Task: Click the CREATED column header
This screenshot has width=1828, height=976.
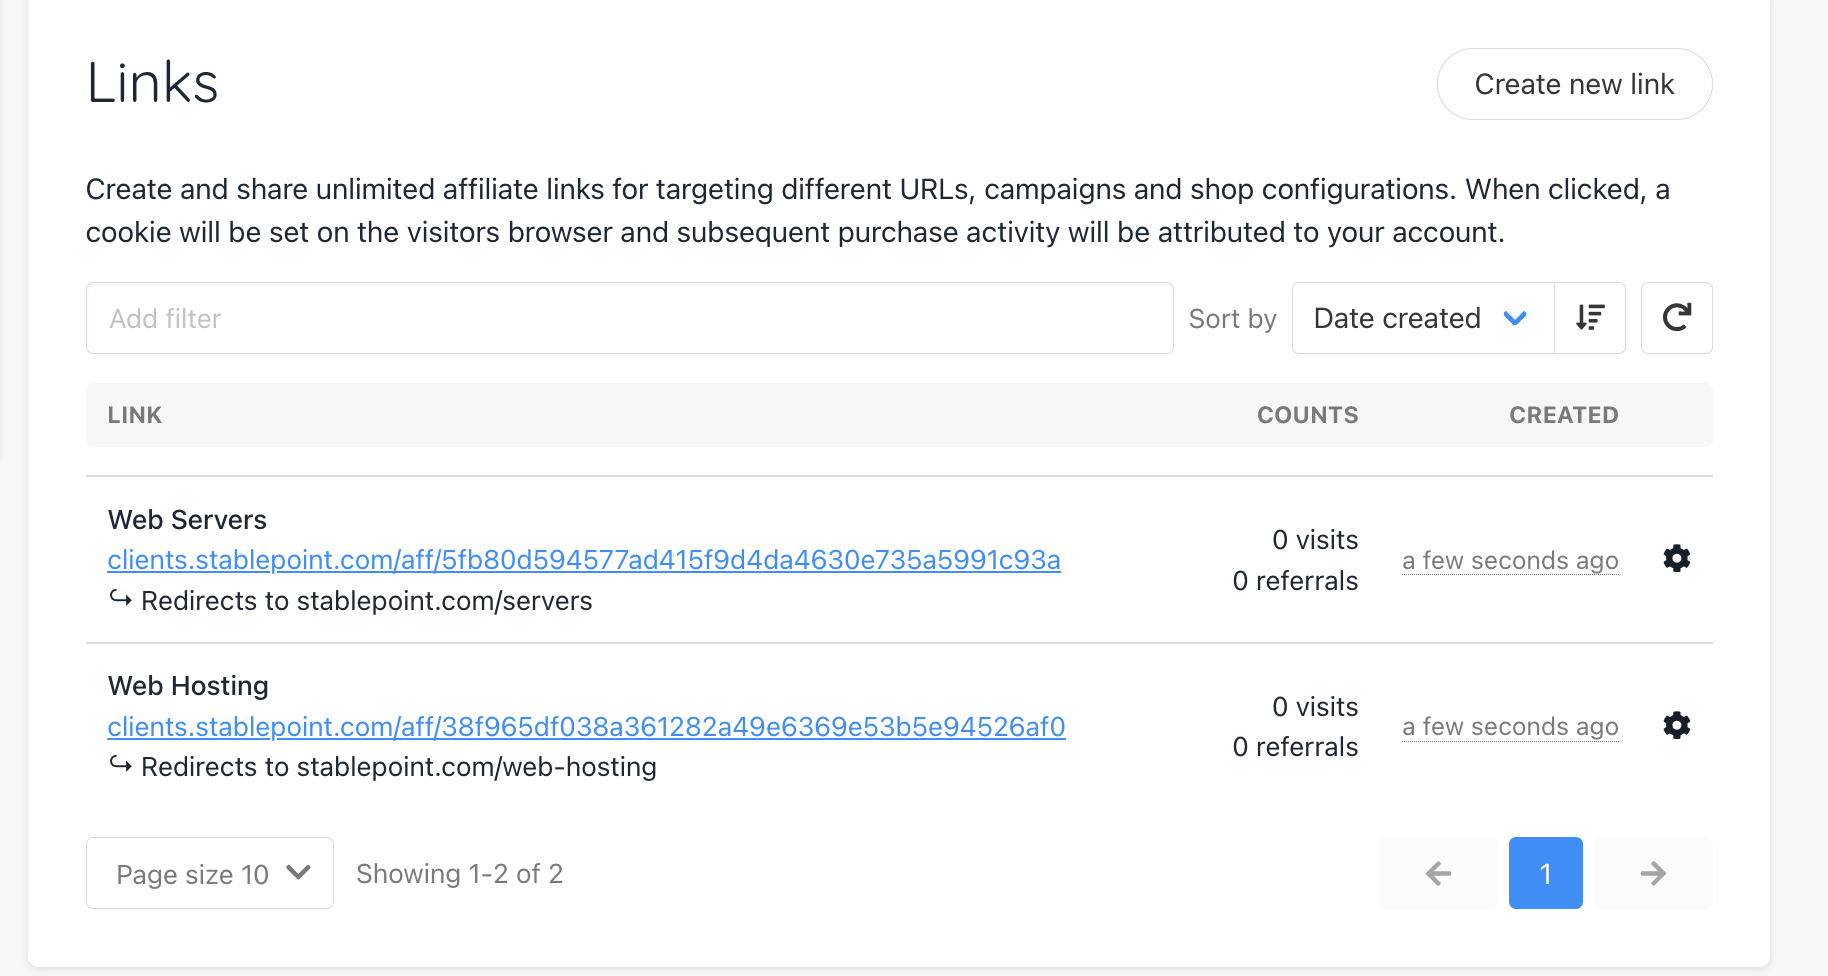Action: [1563, 415]
